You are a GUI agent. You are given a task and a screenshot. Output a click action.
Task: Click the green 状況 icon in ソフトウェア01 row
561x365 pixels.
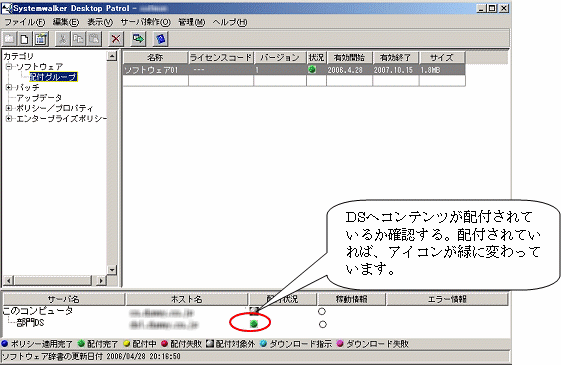click(312, 69)
